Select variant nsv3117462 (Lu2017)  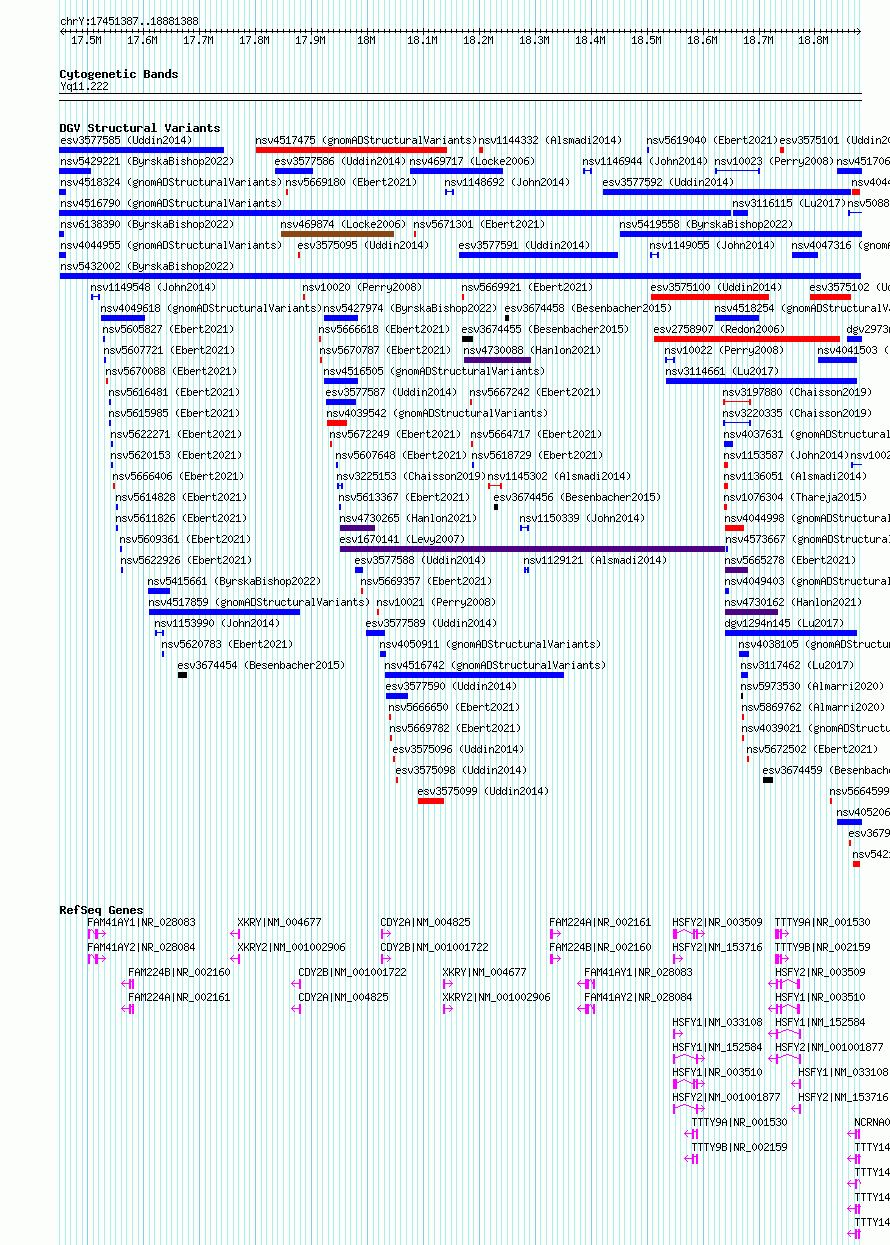796,665
